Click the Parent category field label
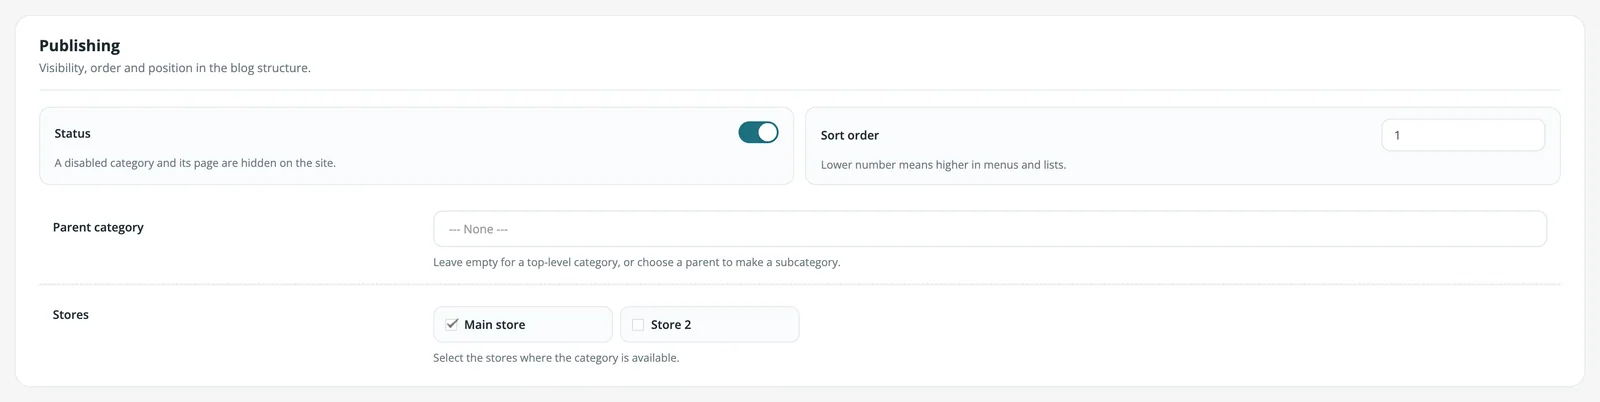1600x402 pixels. click(x=98, y=227)
